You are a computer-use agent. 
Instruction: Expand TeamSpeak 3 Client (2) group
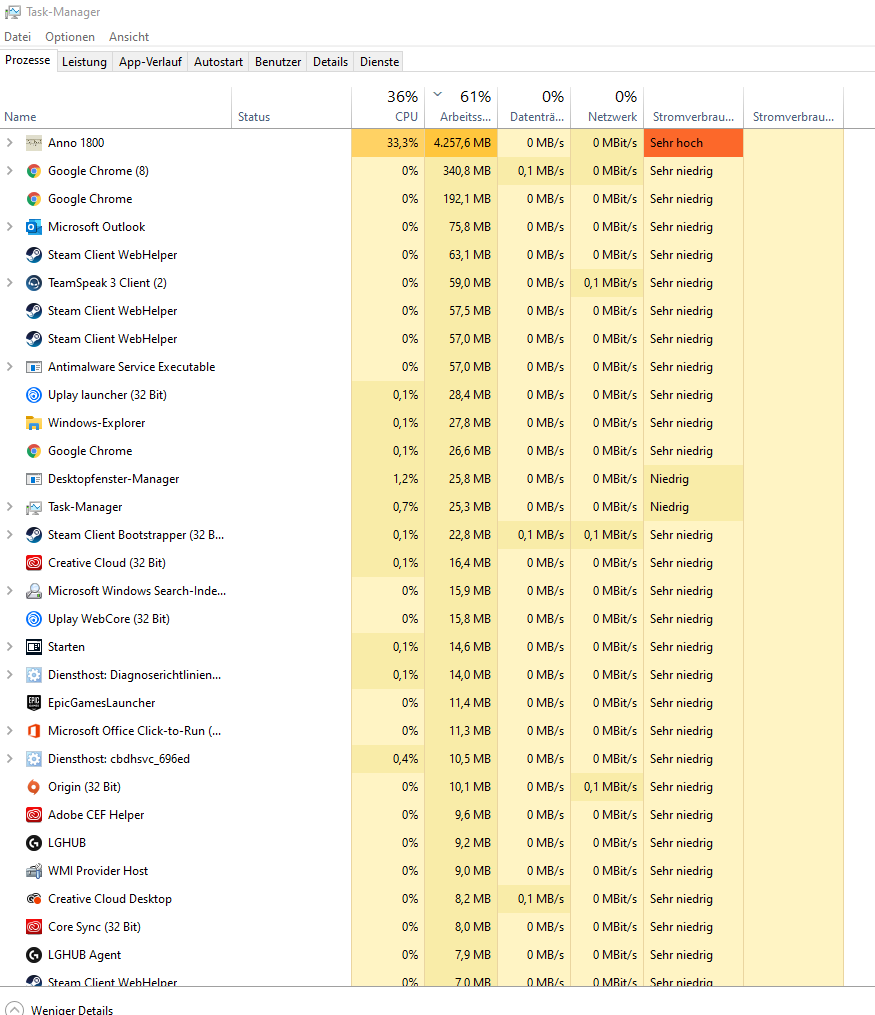(9, 283)
